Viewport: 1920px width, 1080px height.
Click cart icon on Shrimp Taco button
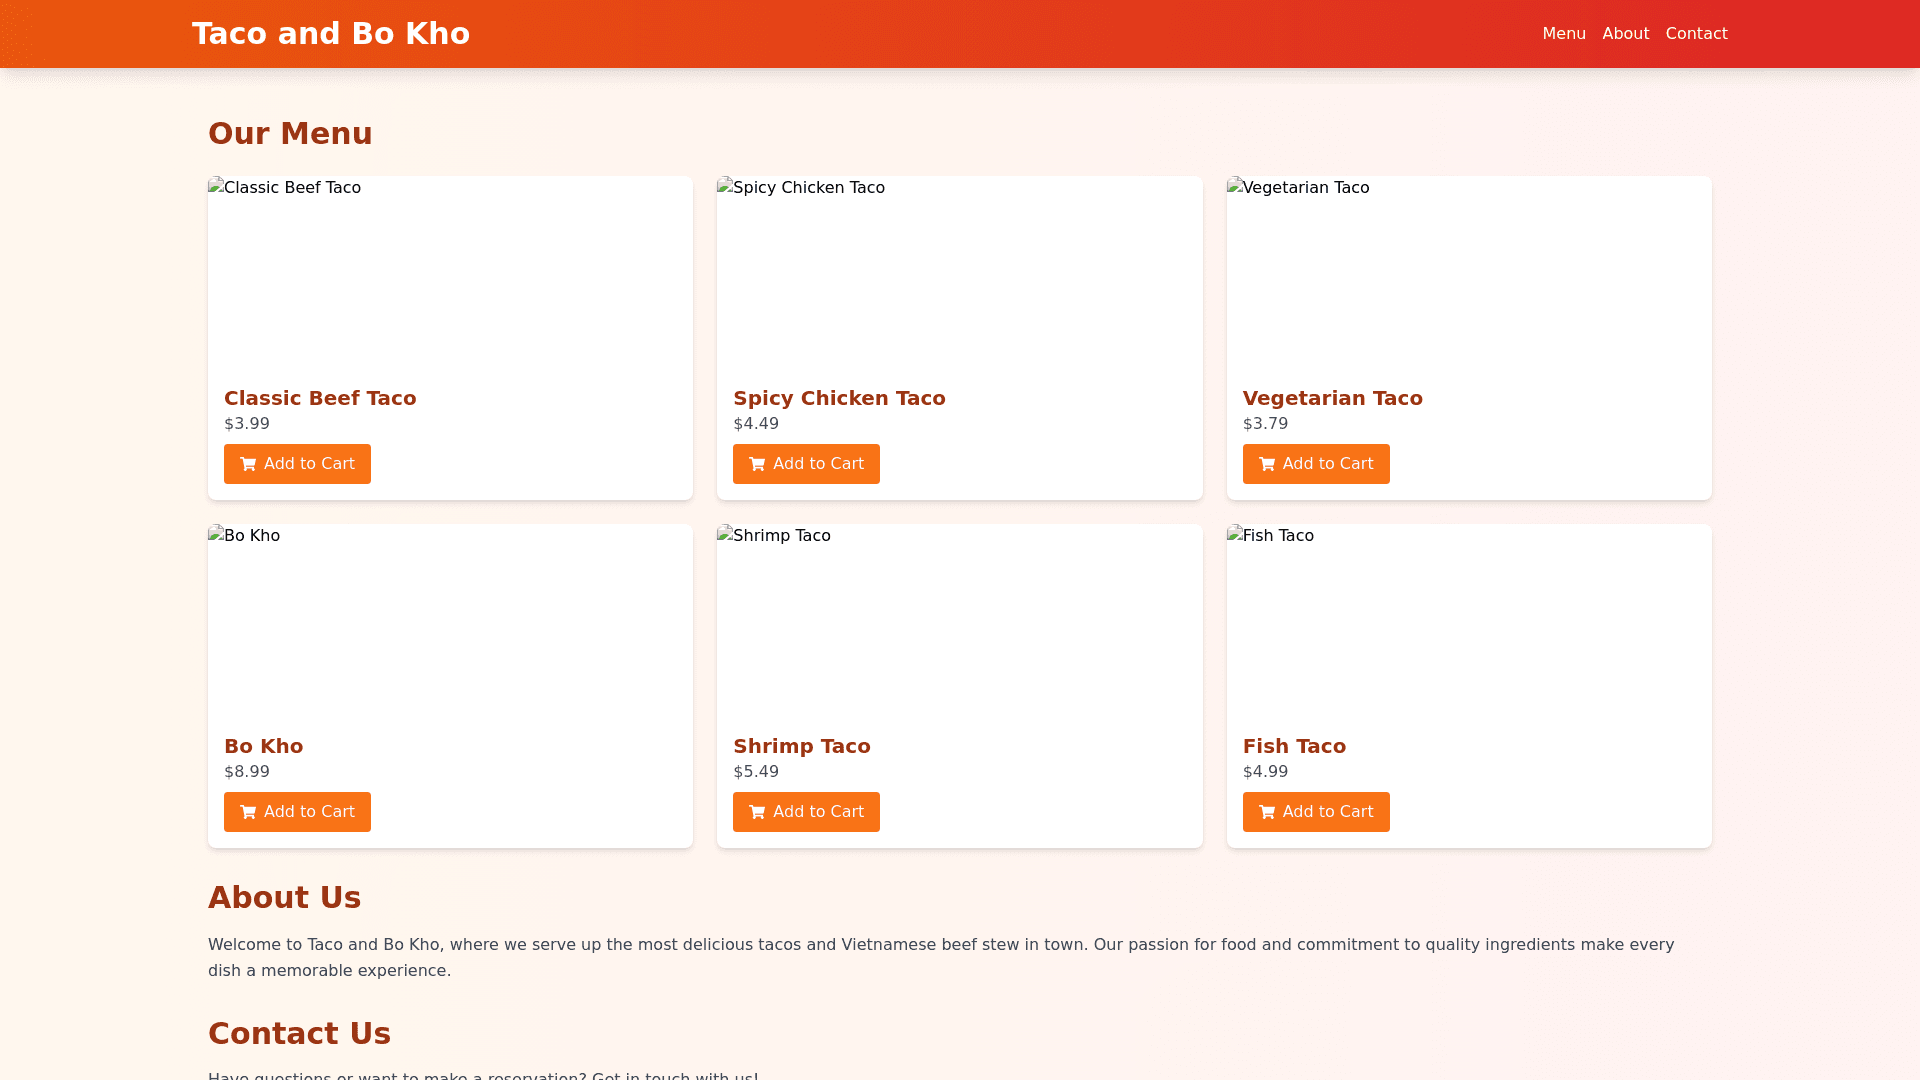[x=757, y=812]
